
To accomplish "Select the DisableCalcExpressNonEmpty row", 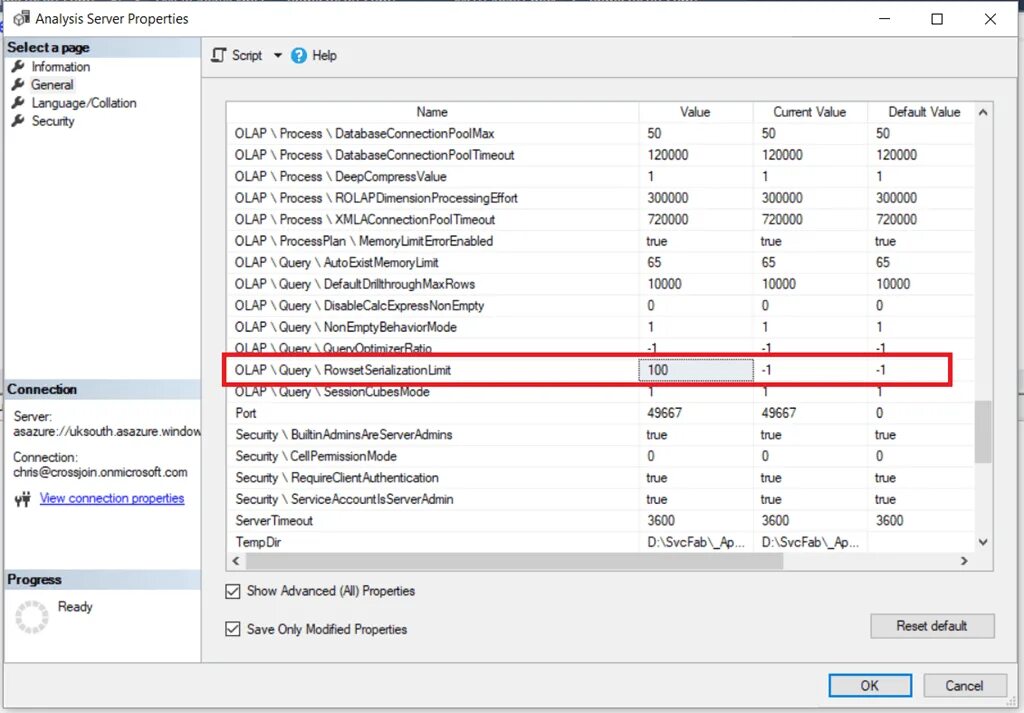I will [600, 306].
